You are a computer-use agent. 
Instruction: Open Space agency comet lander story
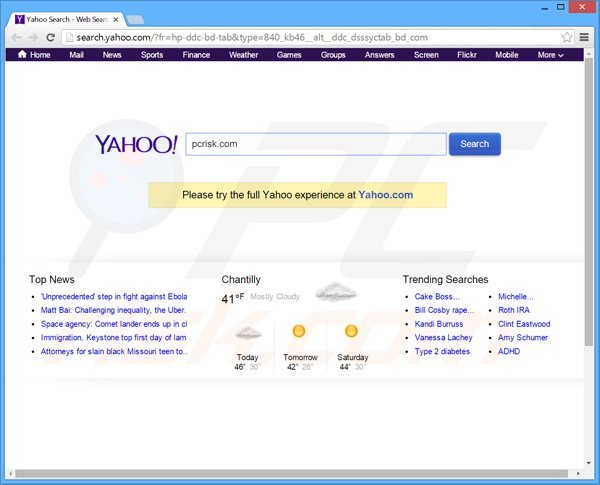(x=114, y=324)
